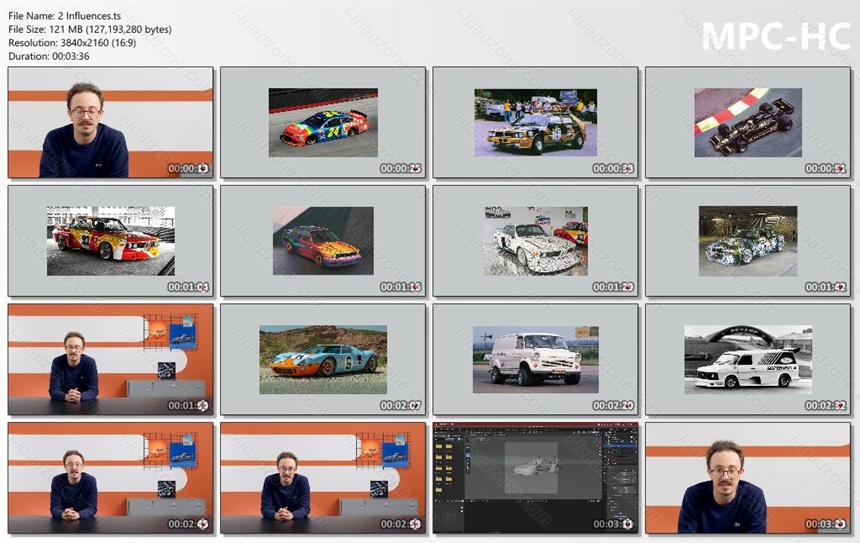The image size is (860, 543).
Task: Select the thumbnail of the presenter at 00:00:13
Action: (110, 122)
